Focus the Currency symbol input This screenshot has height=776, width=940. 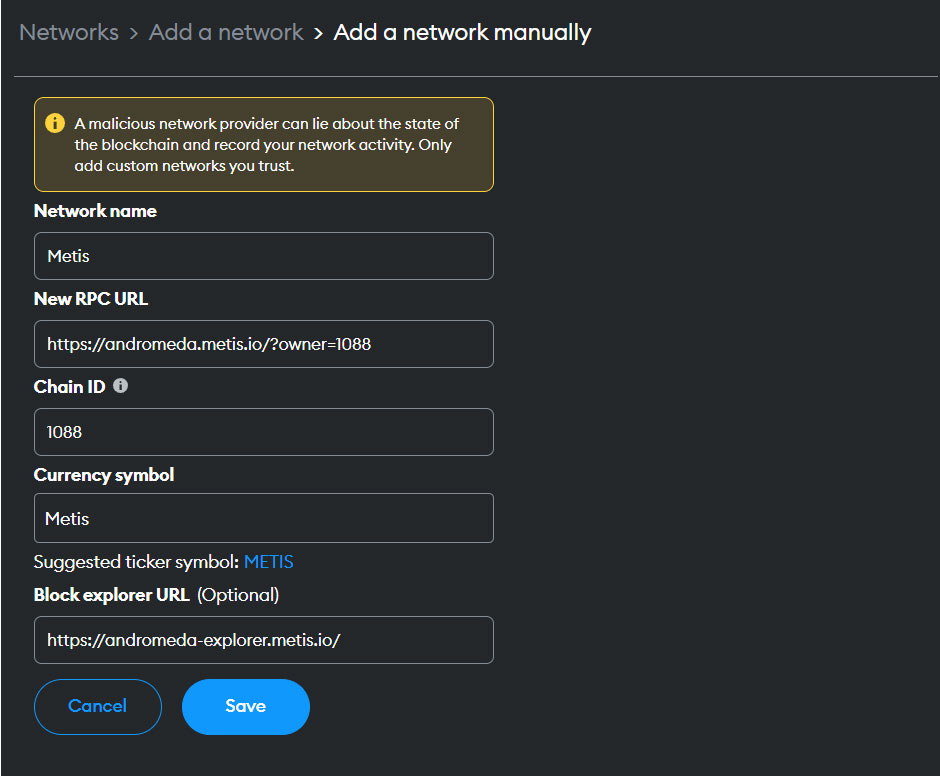263,518
